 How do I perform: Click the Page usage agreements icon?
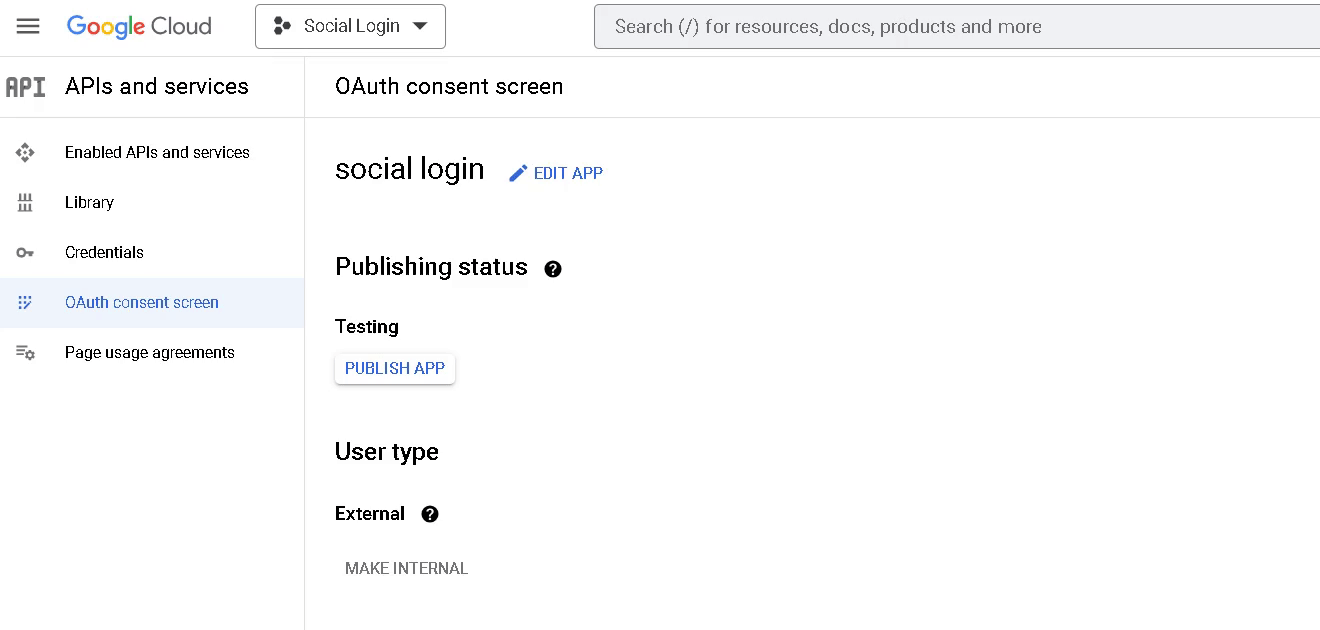tap(25, 352)
